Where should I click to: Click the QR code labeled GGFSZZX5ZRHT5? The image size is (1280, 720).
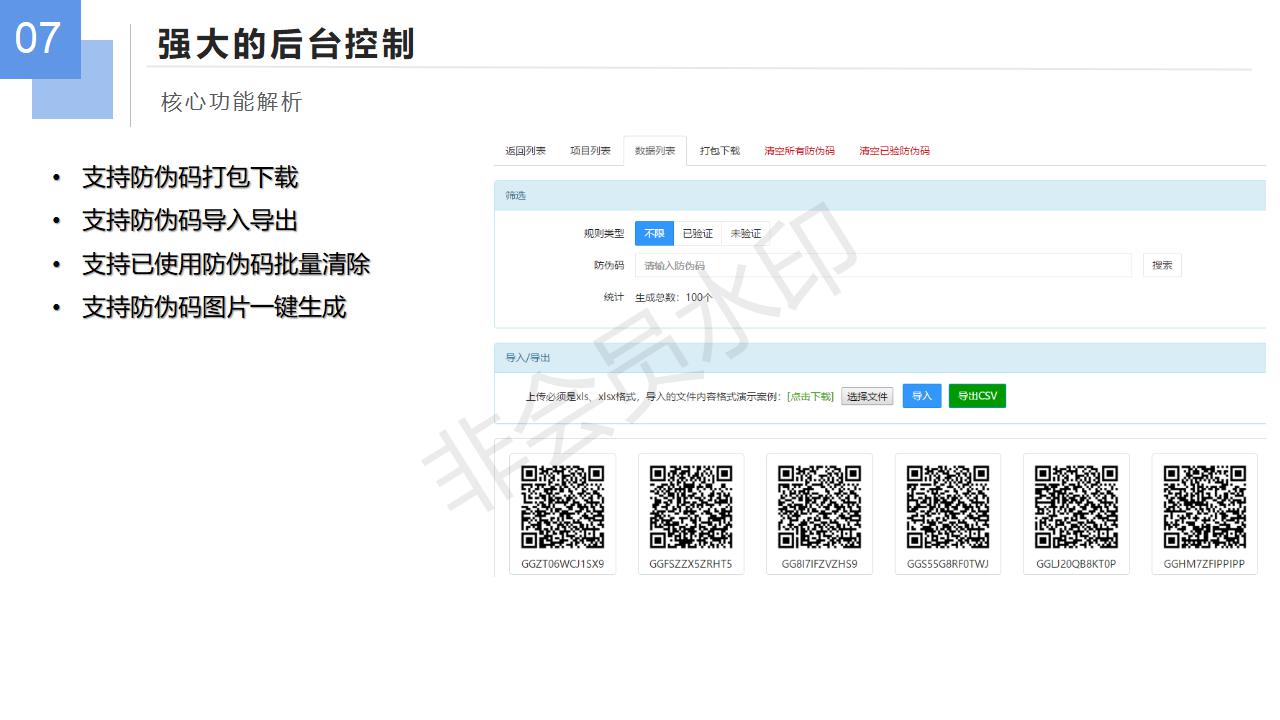[690, 507]
